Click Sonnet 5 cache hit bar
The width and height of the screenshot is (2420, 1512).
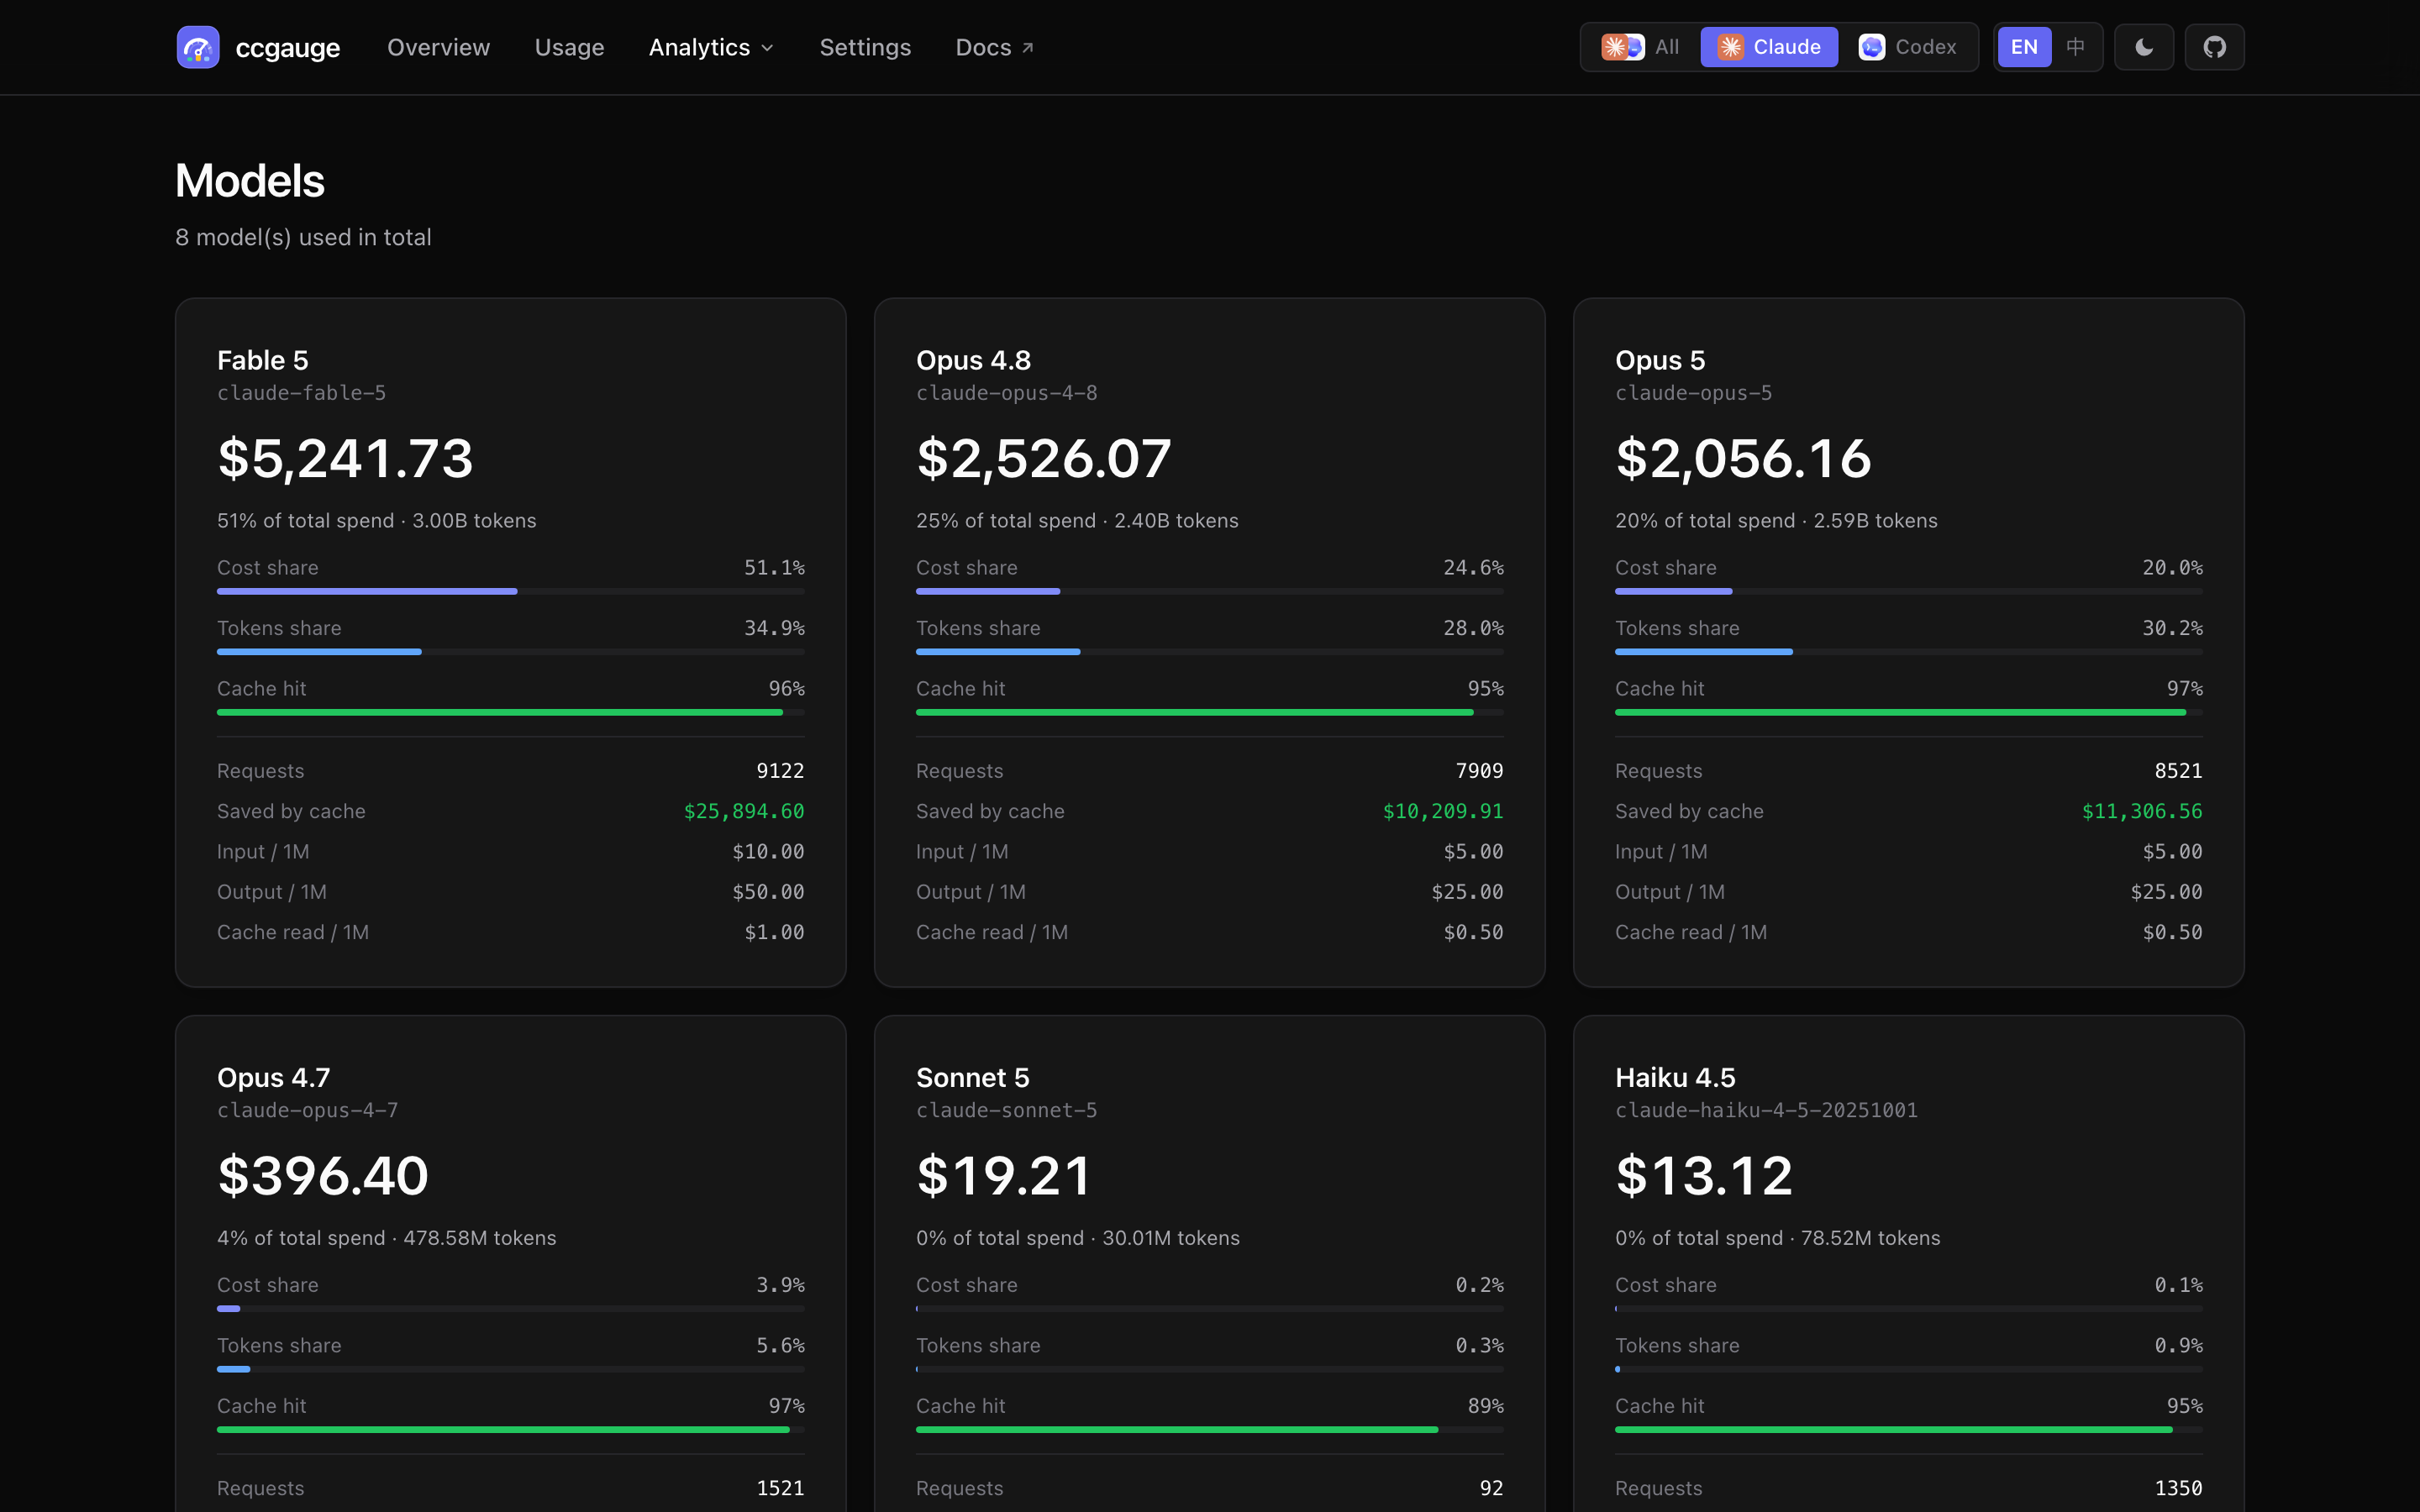click(1210, 1429)
